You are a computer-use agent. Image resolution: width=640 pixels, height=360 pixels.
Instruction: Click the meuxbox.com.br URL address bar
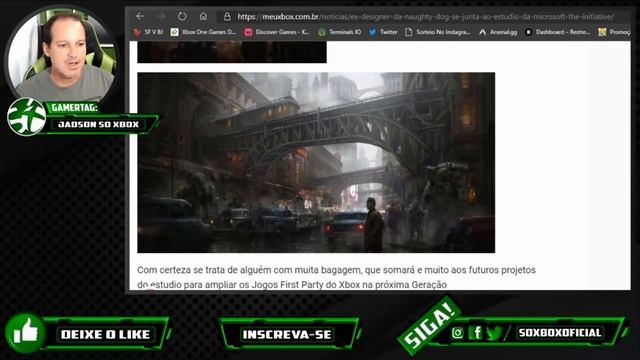click(425, 16)
